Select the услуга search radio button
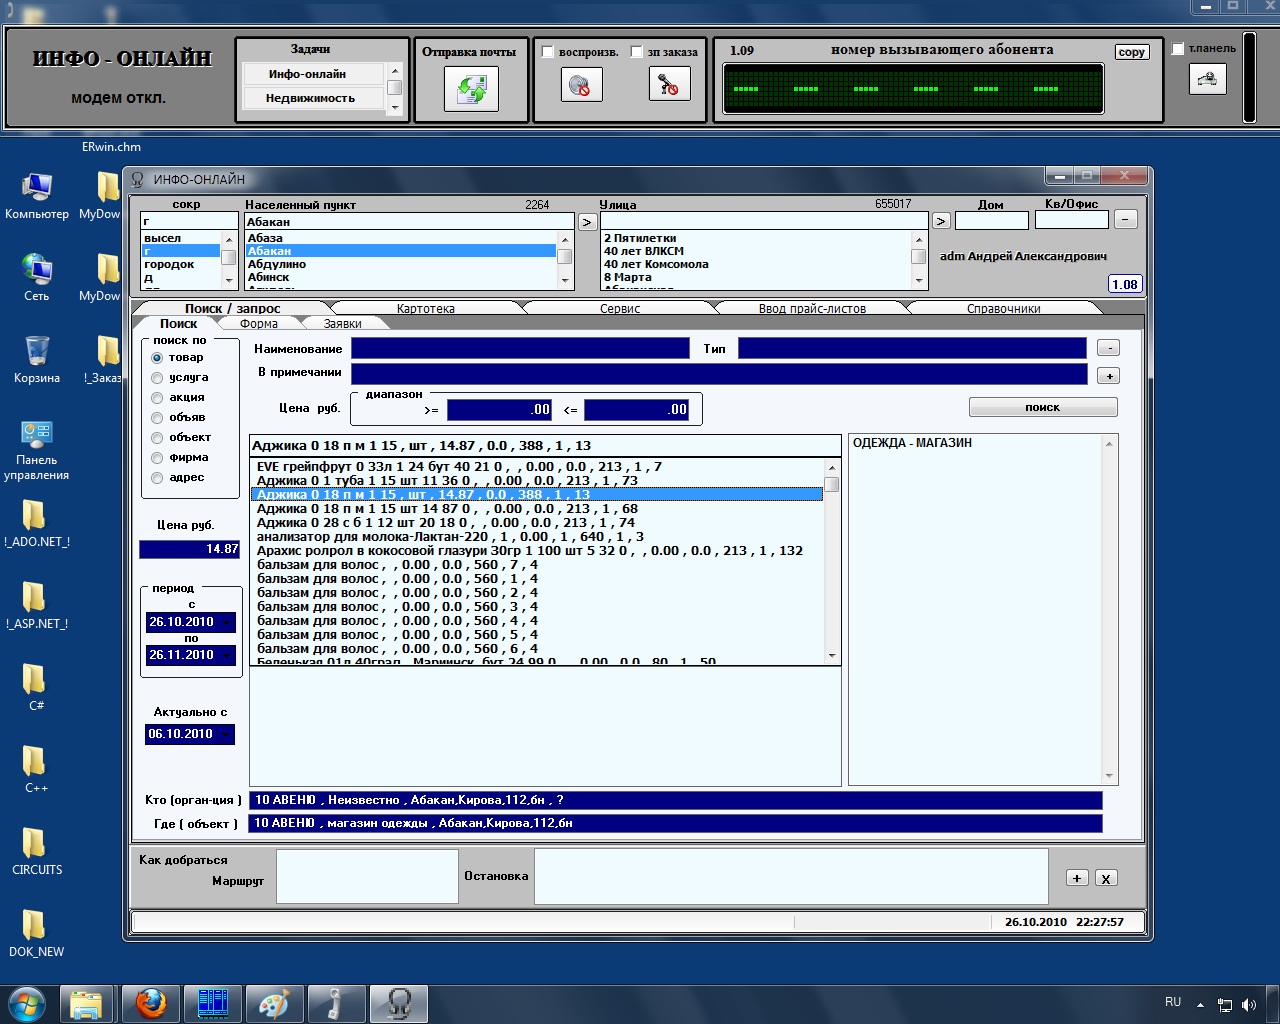The image size is (1280, 1024). pyautogui.click(x=157, y=378)
